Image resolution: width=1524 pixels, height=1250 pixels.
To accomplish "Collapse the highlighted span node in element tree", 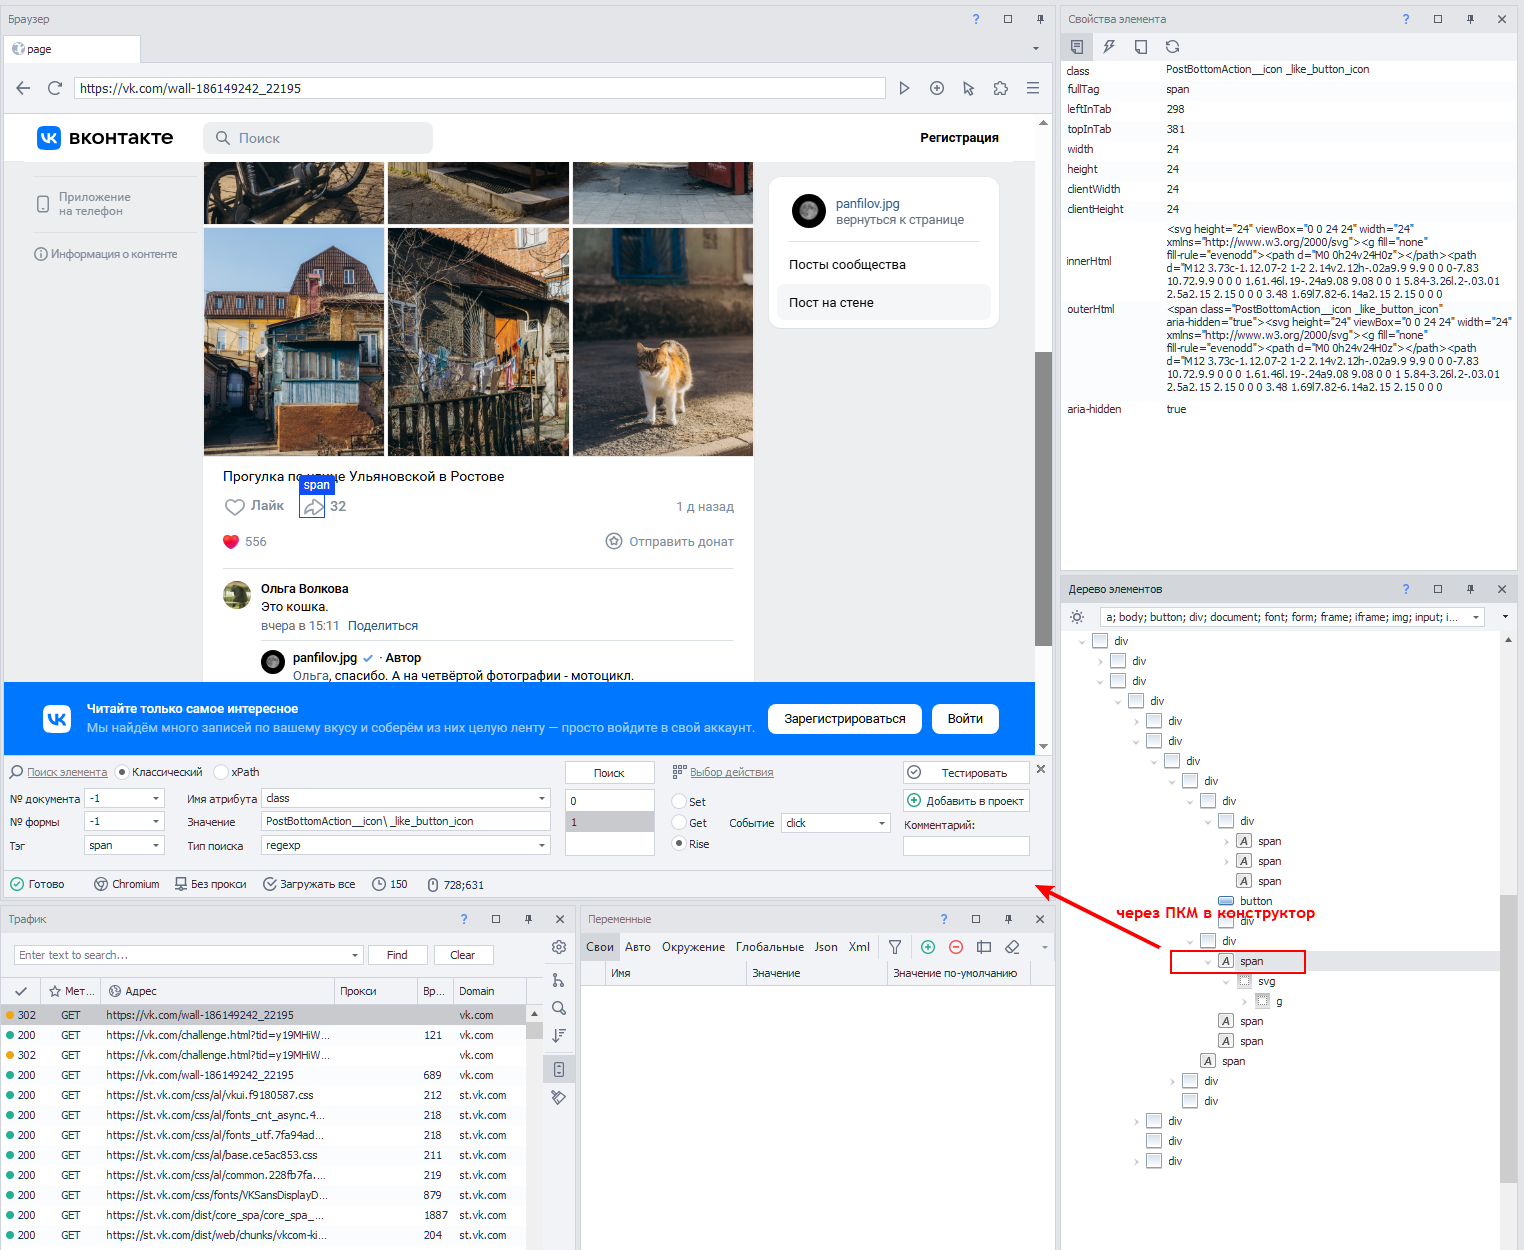I will click(x=1208, y=961).
